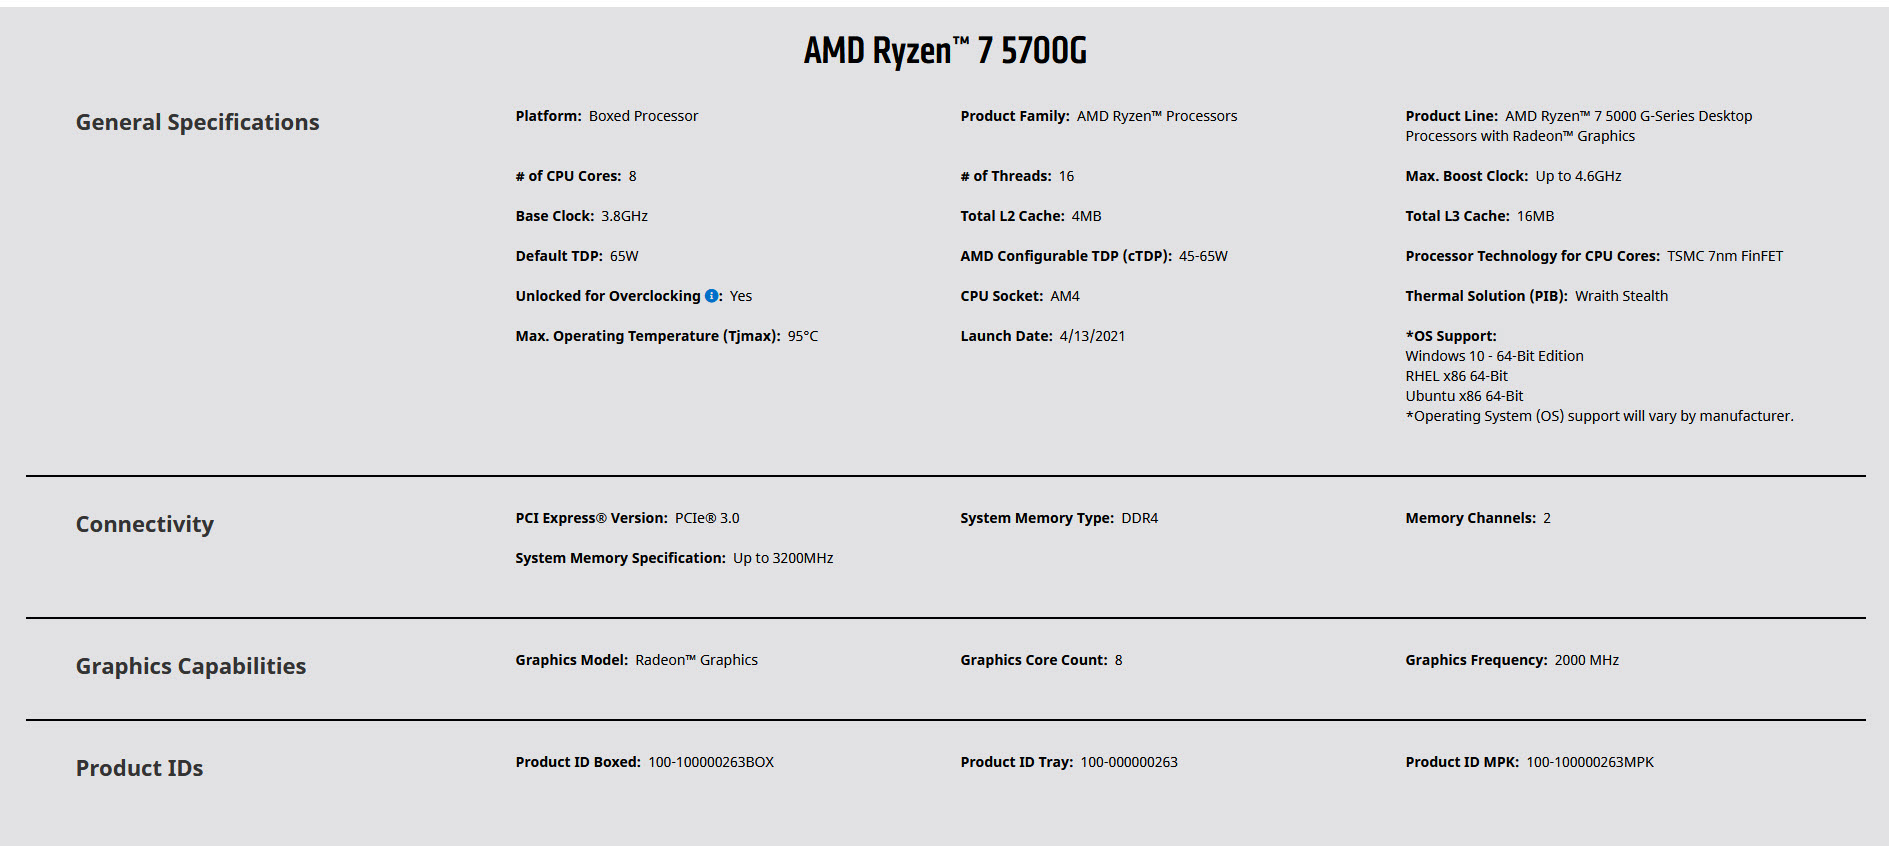Click the TSMC 7nm FinFET text
1889x846 pixels.
(1724, 256)
